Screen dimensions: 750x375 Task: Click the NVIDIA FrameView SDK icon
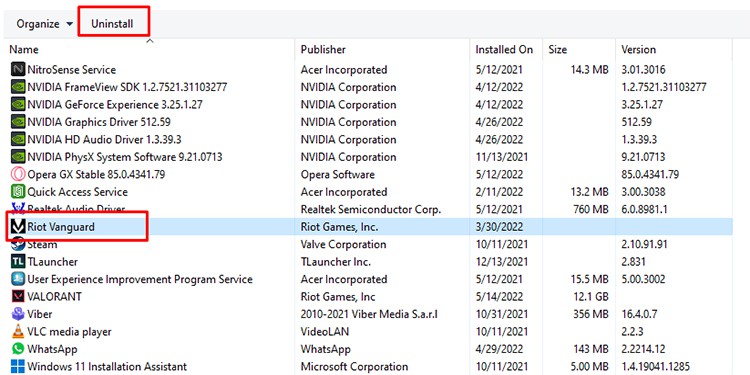(18, 87)
